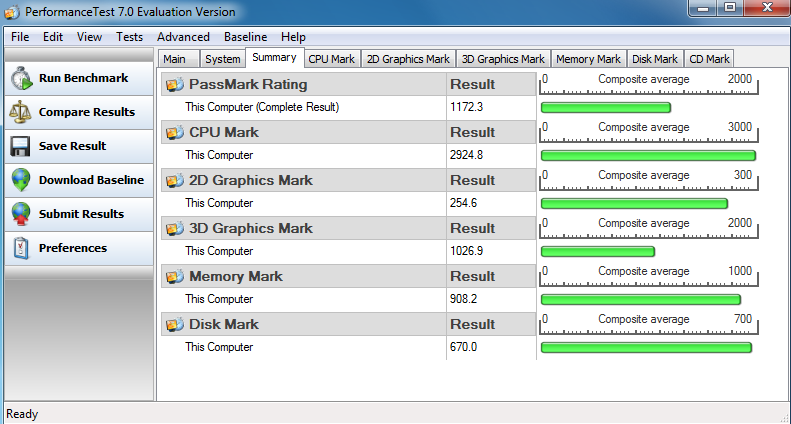Screen dimensions: 791x424
Task: Click the Disk Mark header icon
Action: click(x=175, y=324)
